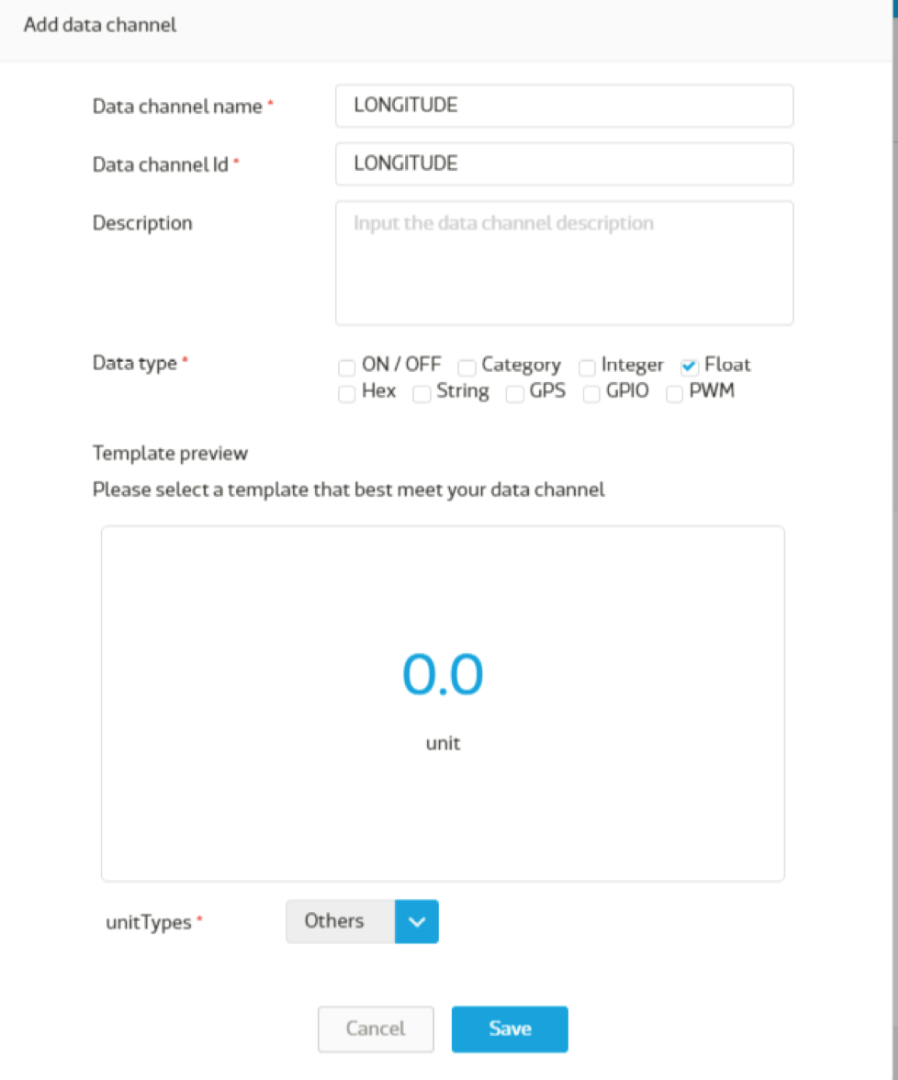Click the Add data channel dialog title
This screenshot has height=1080, width=898.
tap(99, 24)
